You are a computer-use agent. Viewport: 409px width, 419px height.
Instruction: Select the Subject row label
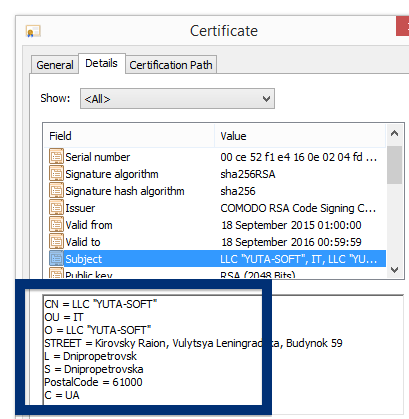click(x=84, y=259)
